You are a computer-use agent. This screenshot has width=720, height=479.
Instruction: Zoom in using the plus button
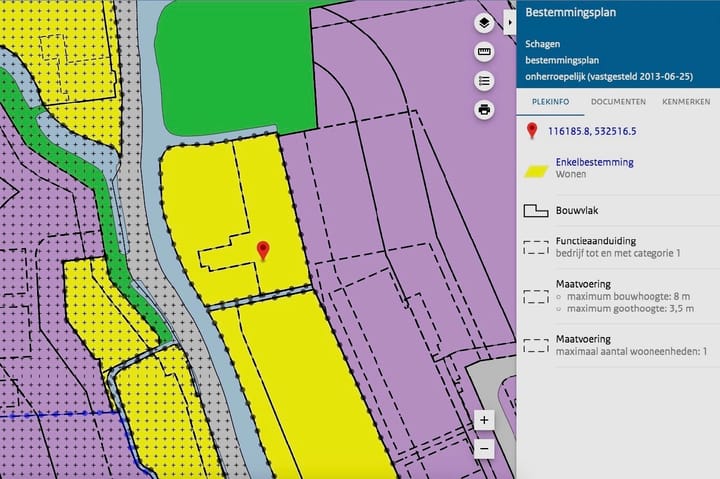484,420
